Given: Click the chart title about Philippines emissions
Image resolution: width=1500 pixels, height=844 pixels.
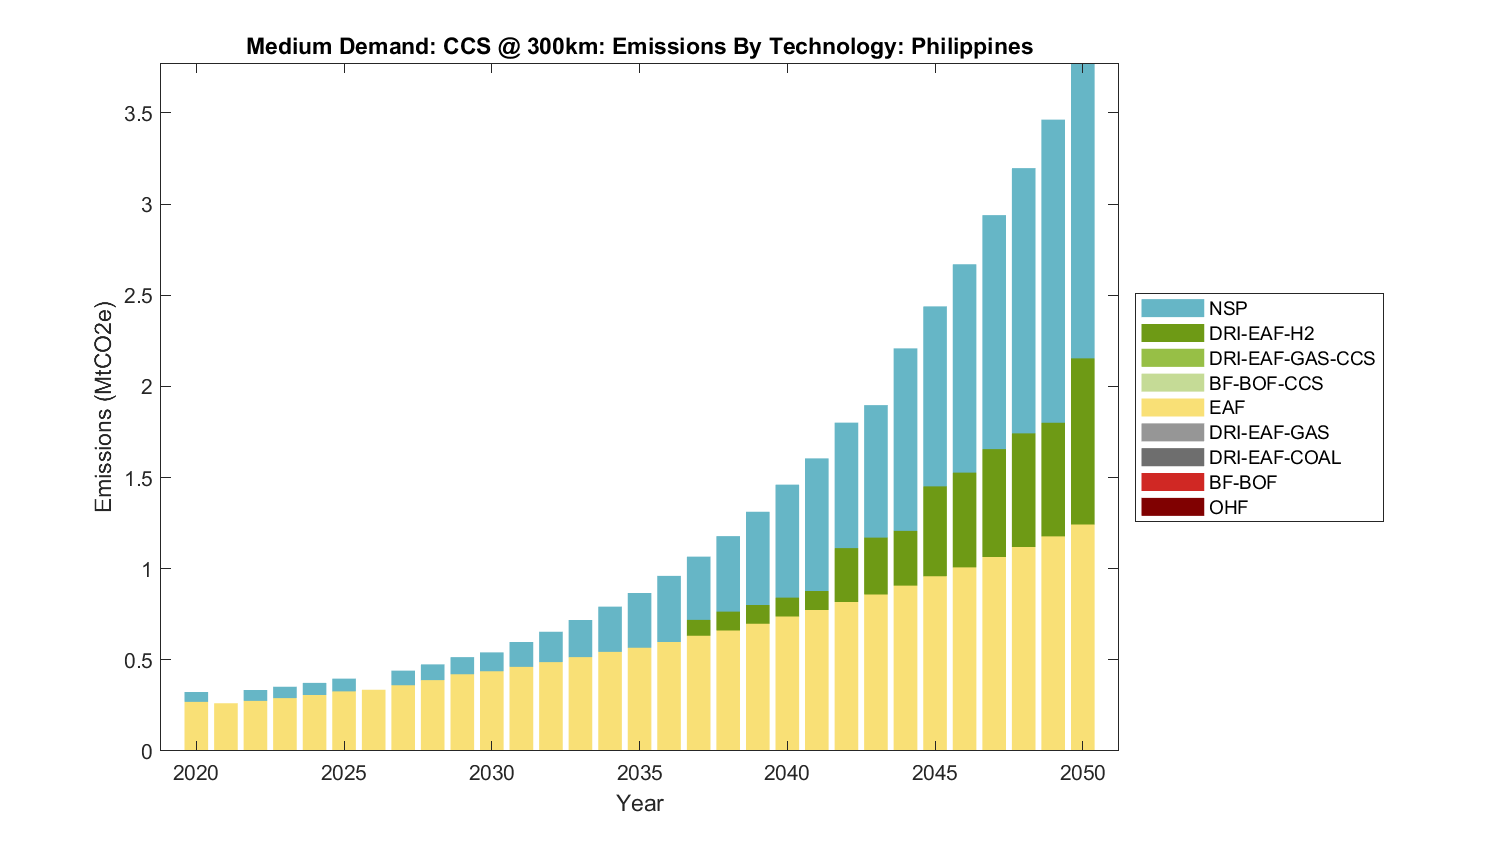Looking at the screenshot, I should (639, 47).
